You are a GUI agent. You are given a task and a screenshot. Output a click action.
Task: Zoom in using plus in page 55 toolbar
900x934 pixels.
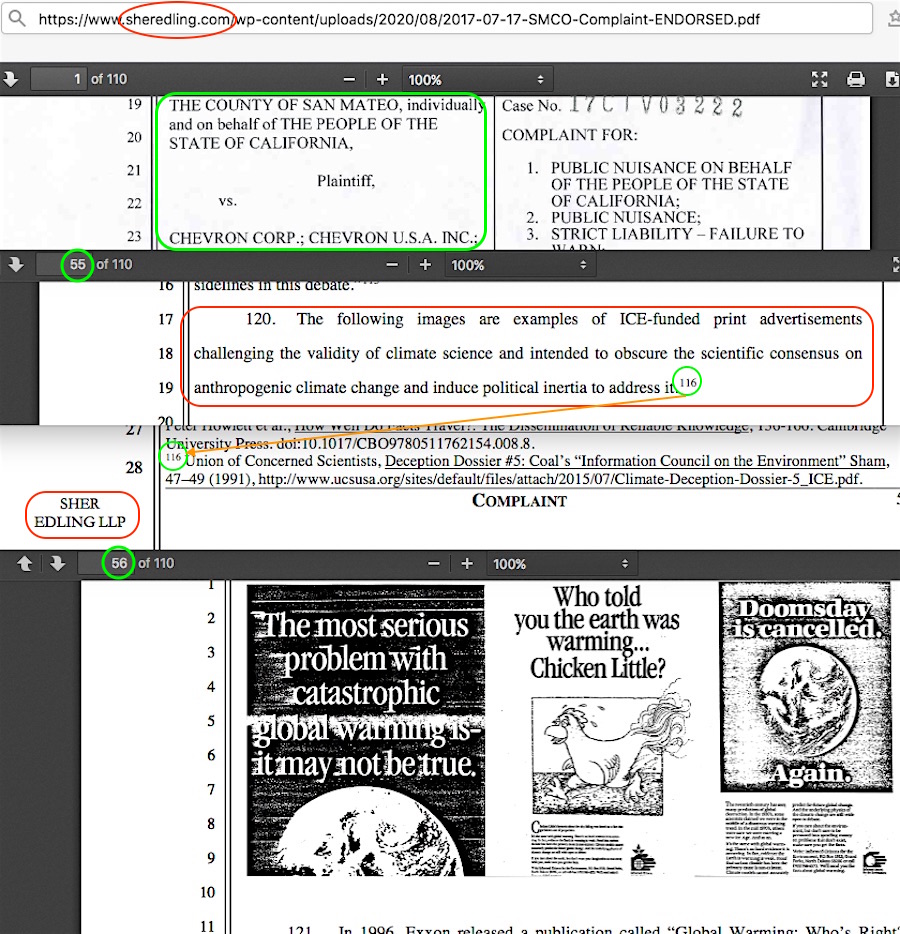425,265
